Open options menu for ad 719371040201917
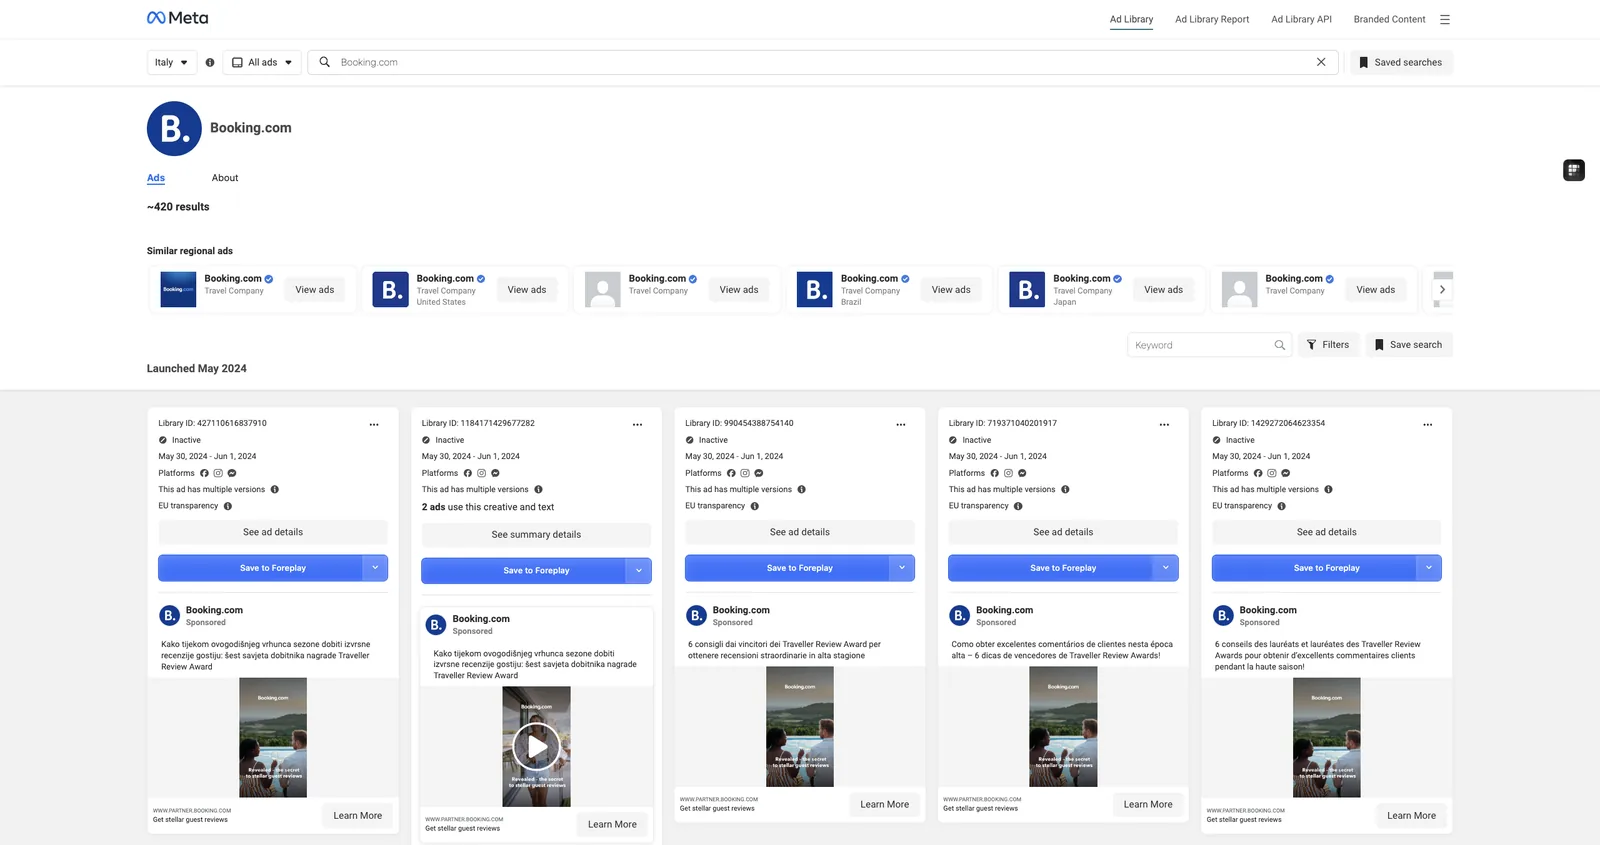 tap(1164, 424)
